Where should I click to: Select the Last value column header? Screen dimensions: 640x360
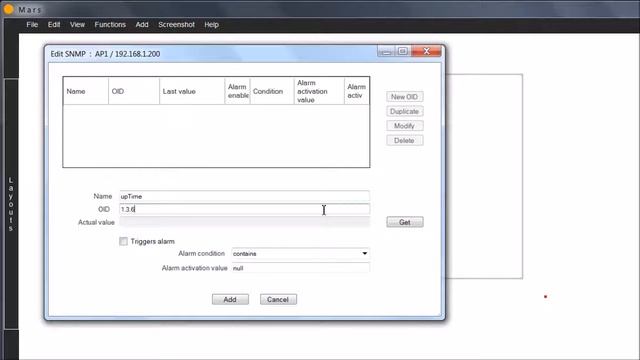[192, 91]
